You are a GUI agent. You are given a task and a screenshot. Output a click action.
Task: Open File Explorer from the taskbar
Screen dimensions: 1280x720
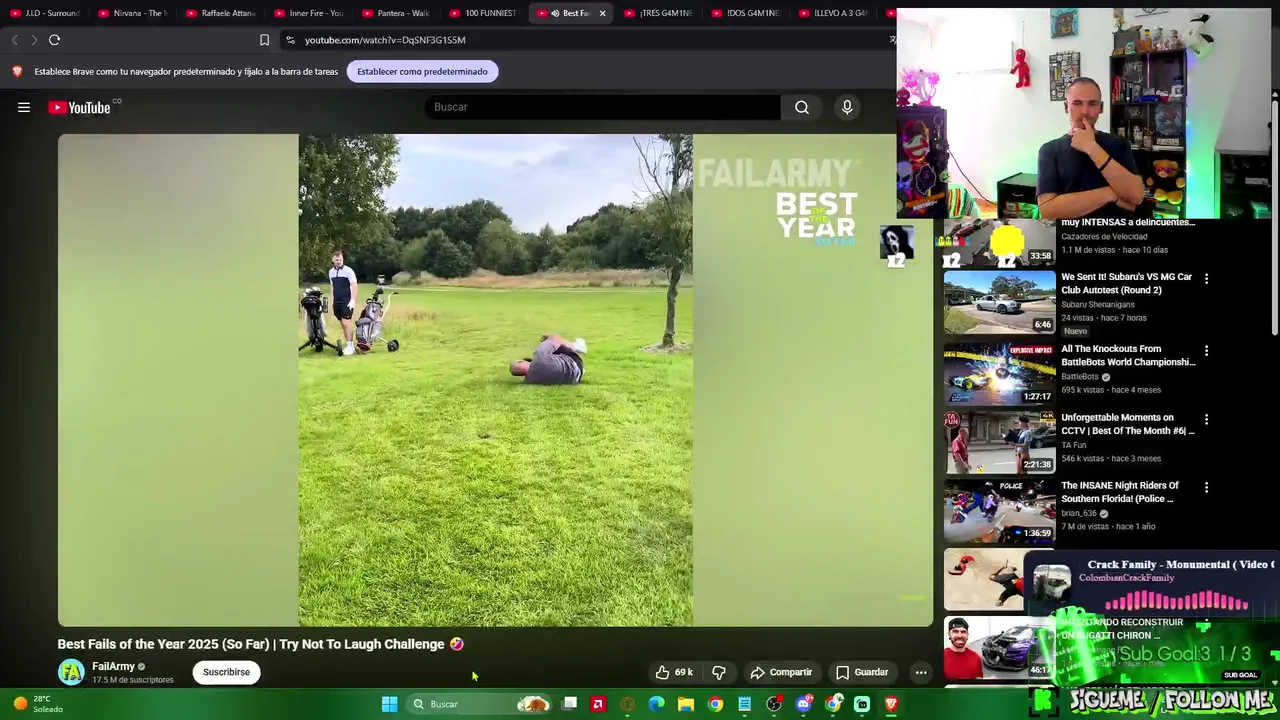(x=685, y=704)
